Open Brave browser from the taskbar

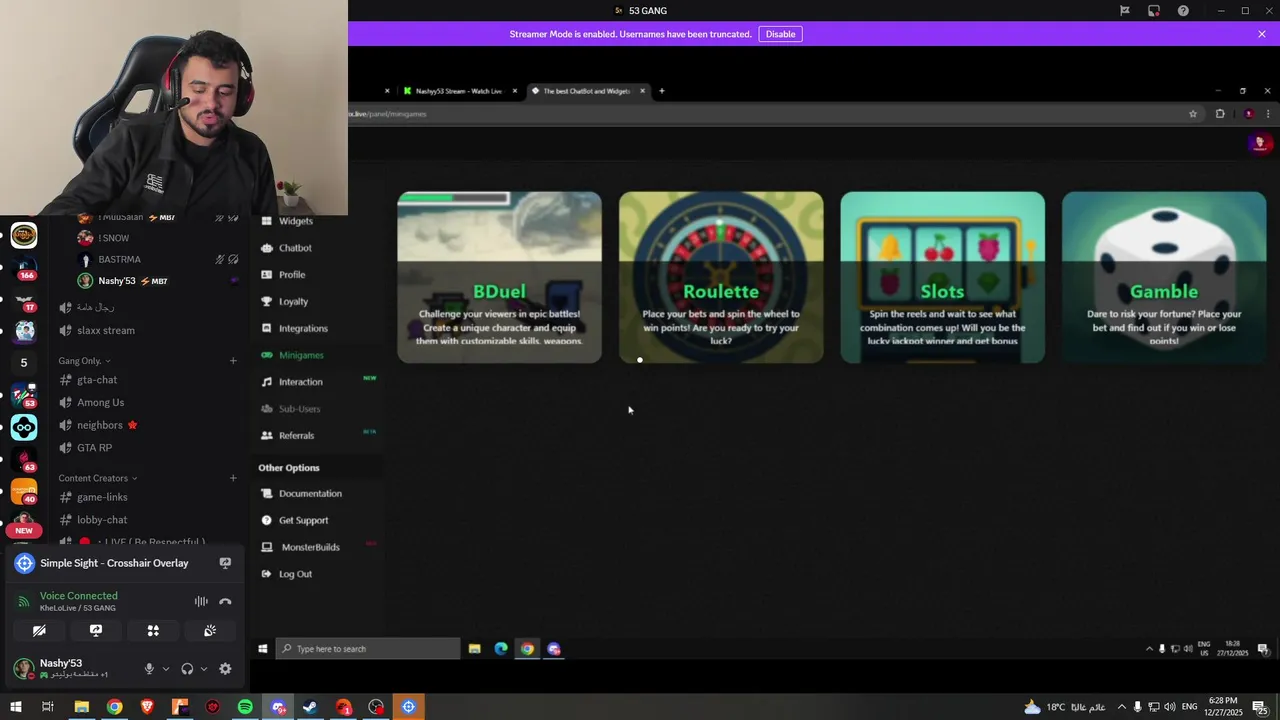pos(147,707)
